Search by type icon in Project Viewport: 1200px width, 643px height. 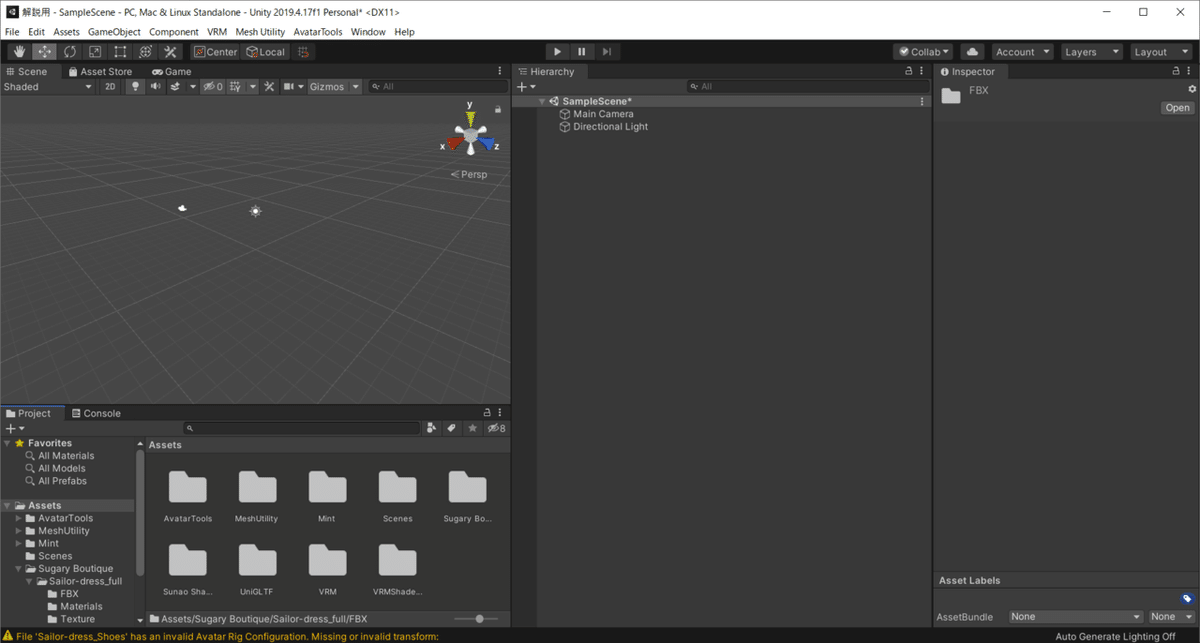pos(431,428)
